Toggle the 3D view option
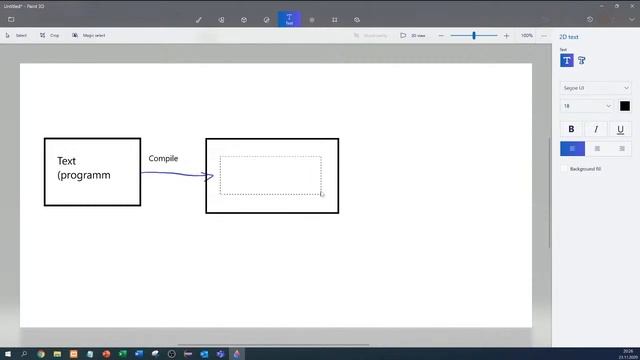 413,36
